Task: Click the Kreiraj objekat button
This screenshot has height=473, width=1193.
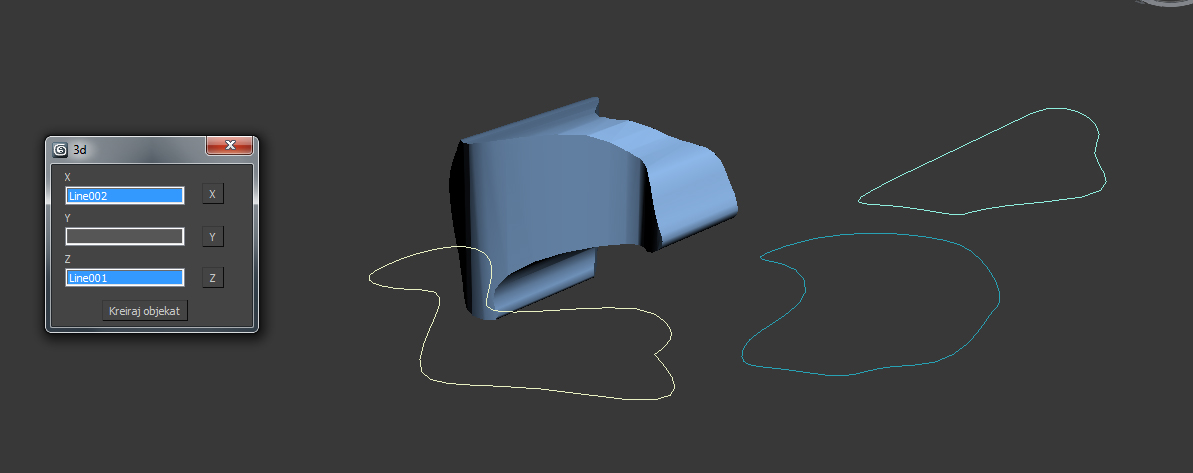Action: [145, 310]
